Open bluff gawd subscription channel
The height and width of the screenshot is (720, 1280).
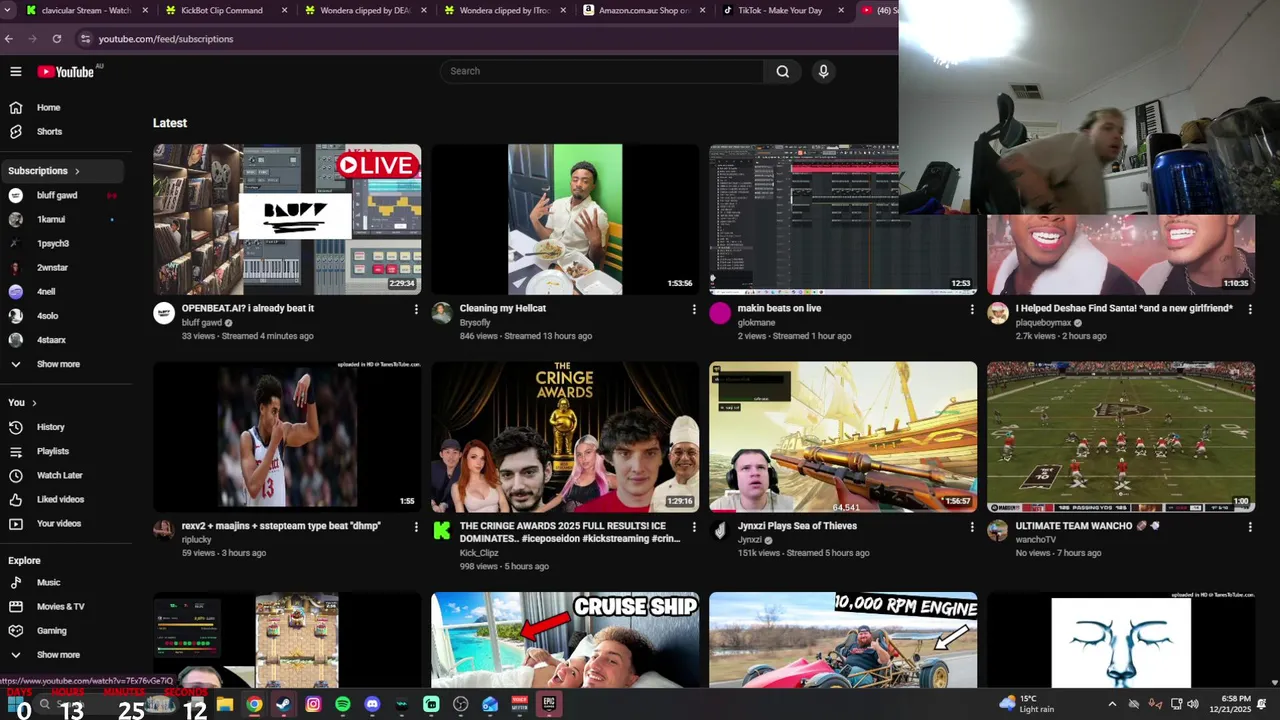(x=62, y=195)
